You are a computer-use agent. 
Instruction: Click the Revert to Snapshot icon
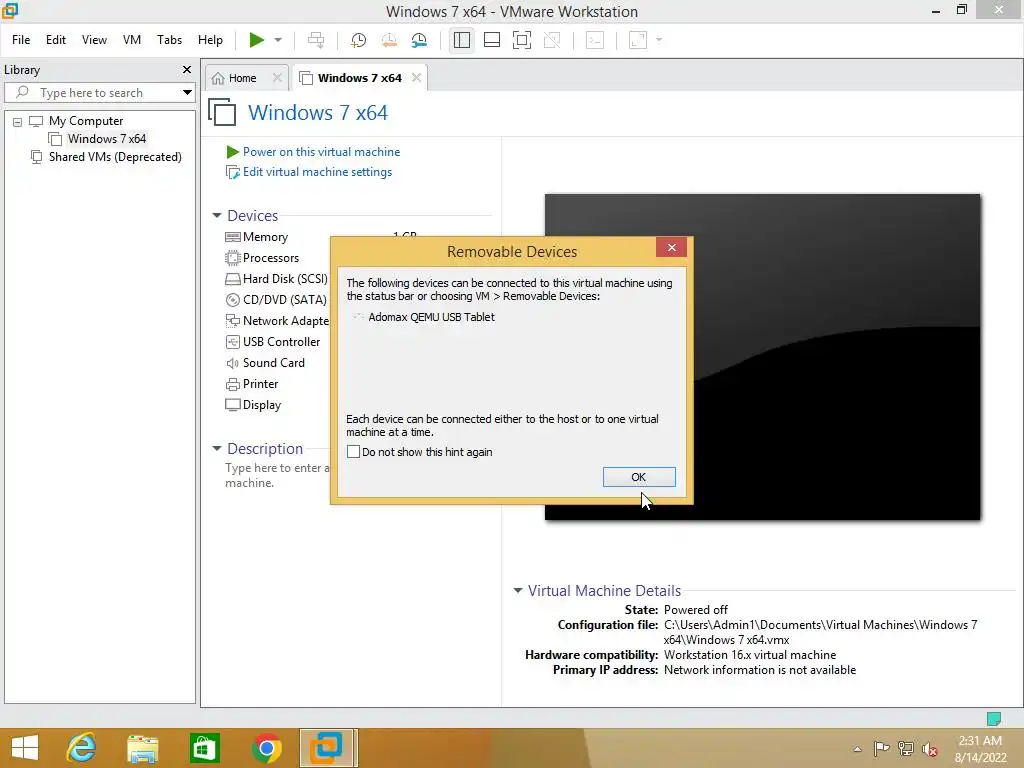[389, 40]
